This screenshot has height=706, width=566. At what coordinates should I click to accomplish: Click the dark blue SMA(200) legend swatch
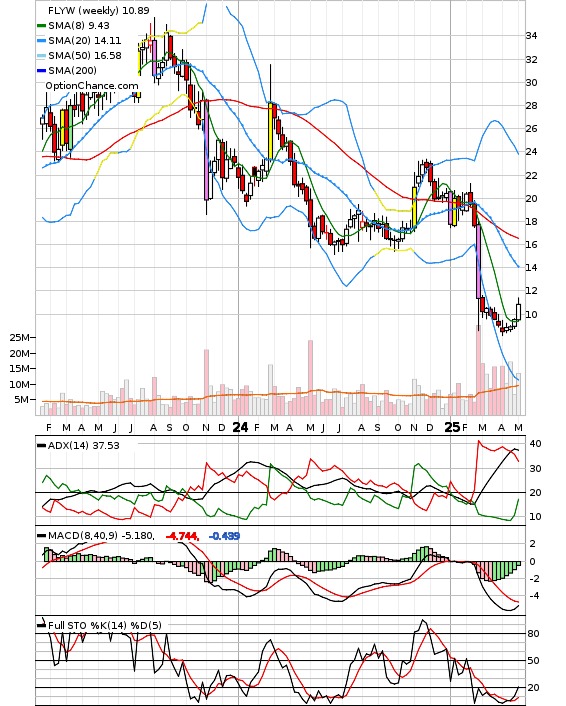point(41,70)
